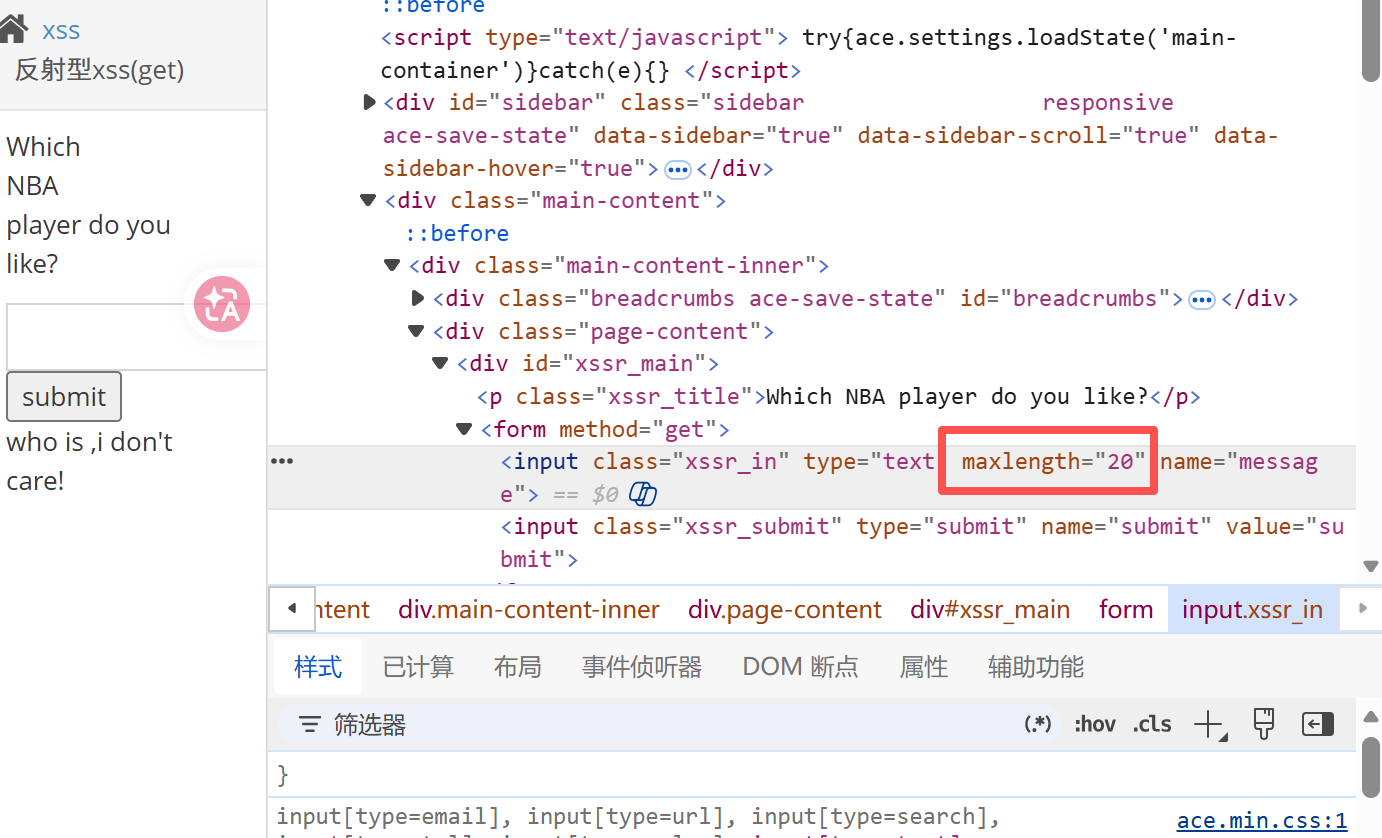Open the 事件侦听器 tab
The height and width of the screenshot is (838, 1382).
click(642, 667)
